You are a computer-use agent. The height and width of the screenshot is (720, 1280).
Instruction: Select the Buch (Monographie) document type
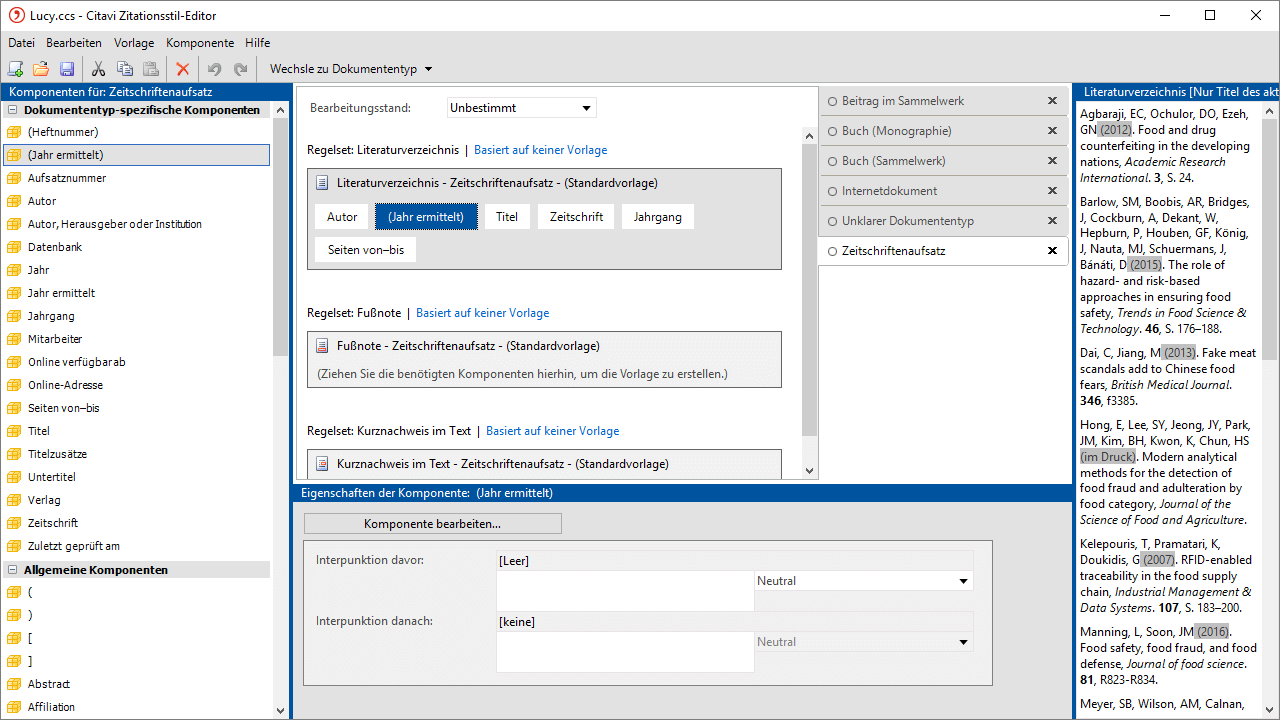click(896, 131)
